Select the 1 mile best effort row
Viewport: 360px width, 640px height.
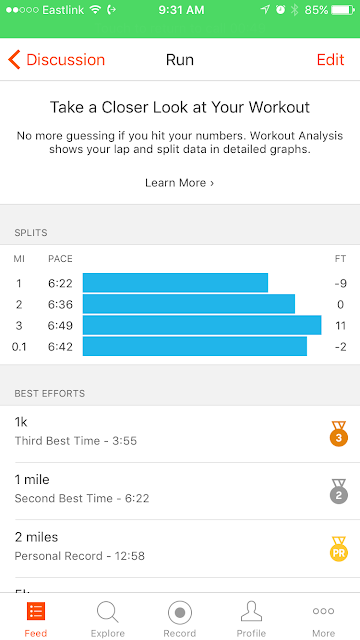tap(180, 491)
